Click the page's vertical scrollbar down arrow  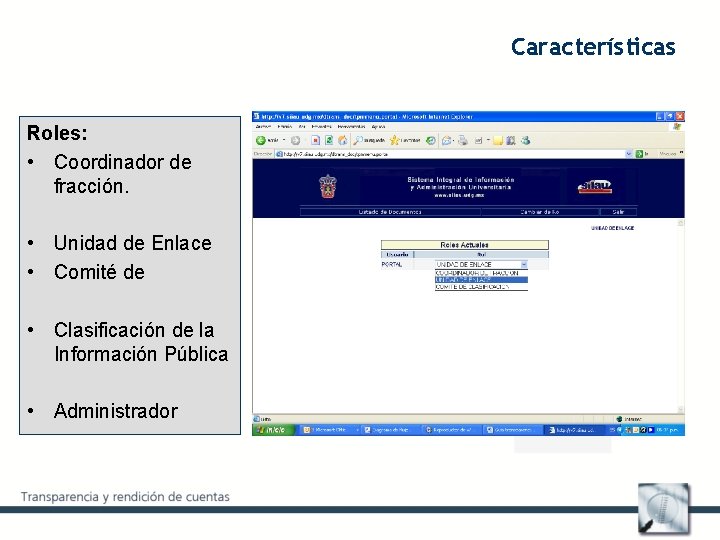click(x=681, y=409)
